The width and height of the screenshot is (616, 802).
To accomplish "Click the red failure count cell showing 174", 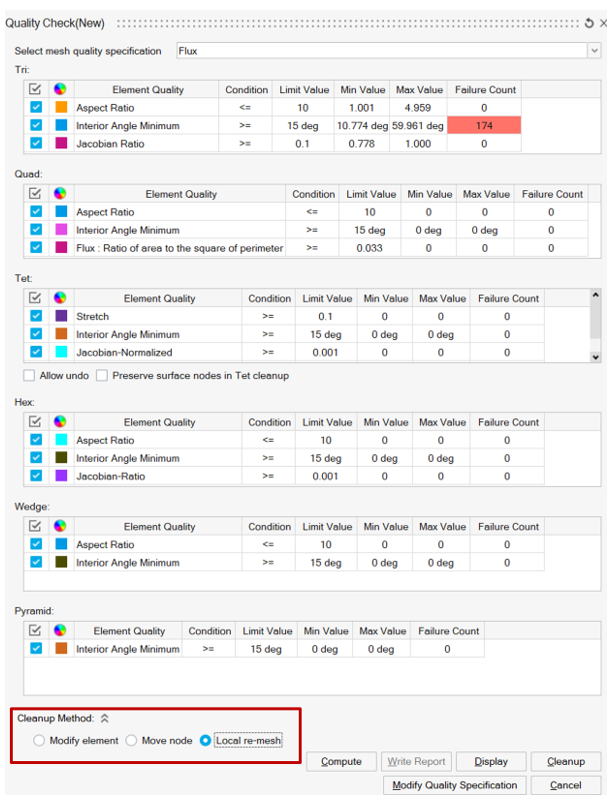I will pyautogui.click(x=484, y=126).
